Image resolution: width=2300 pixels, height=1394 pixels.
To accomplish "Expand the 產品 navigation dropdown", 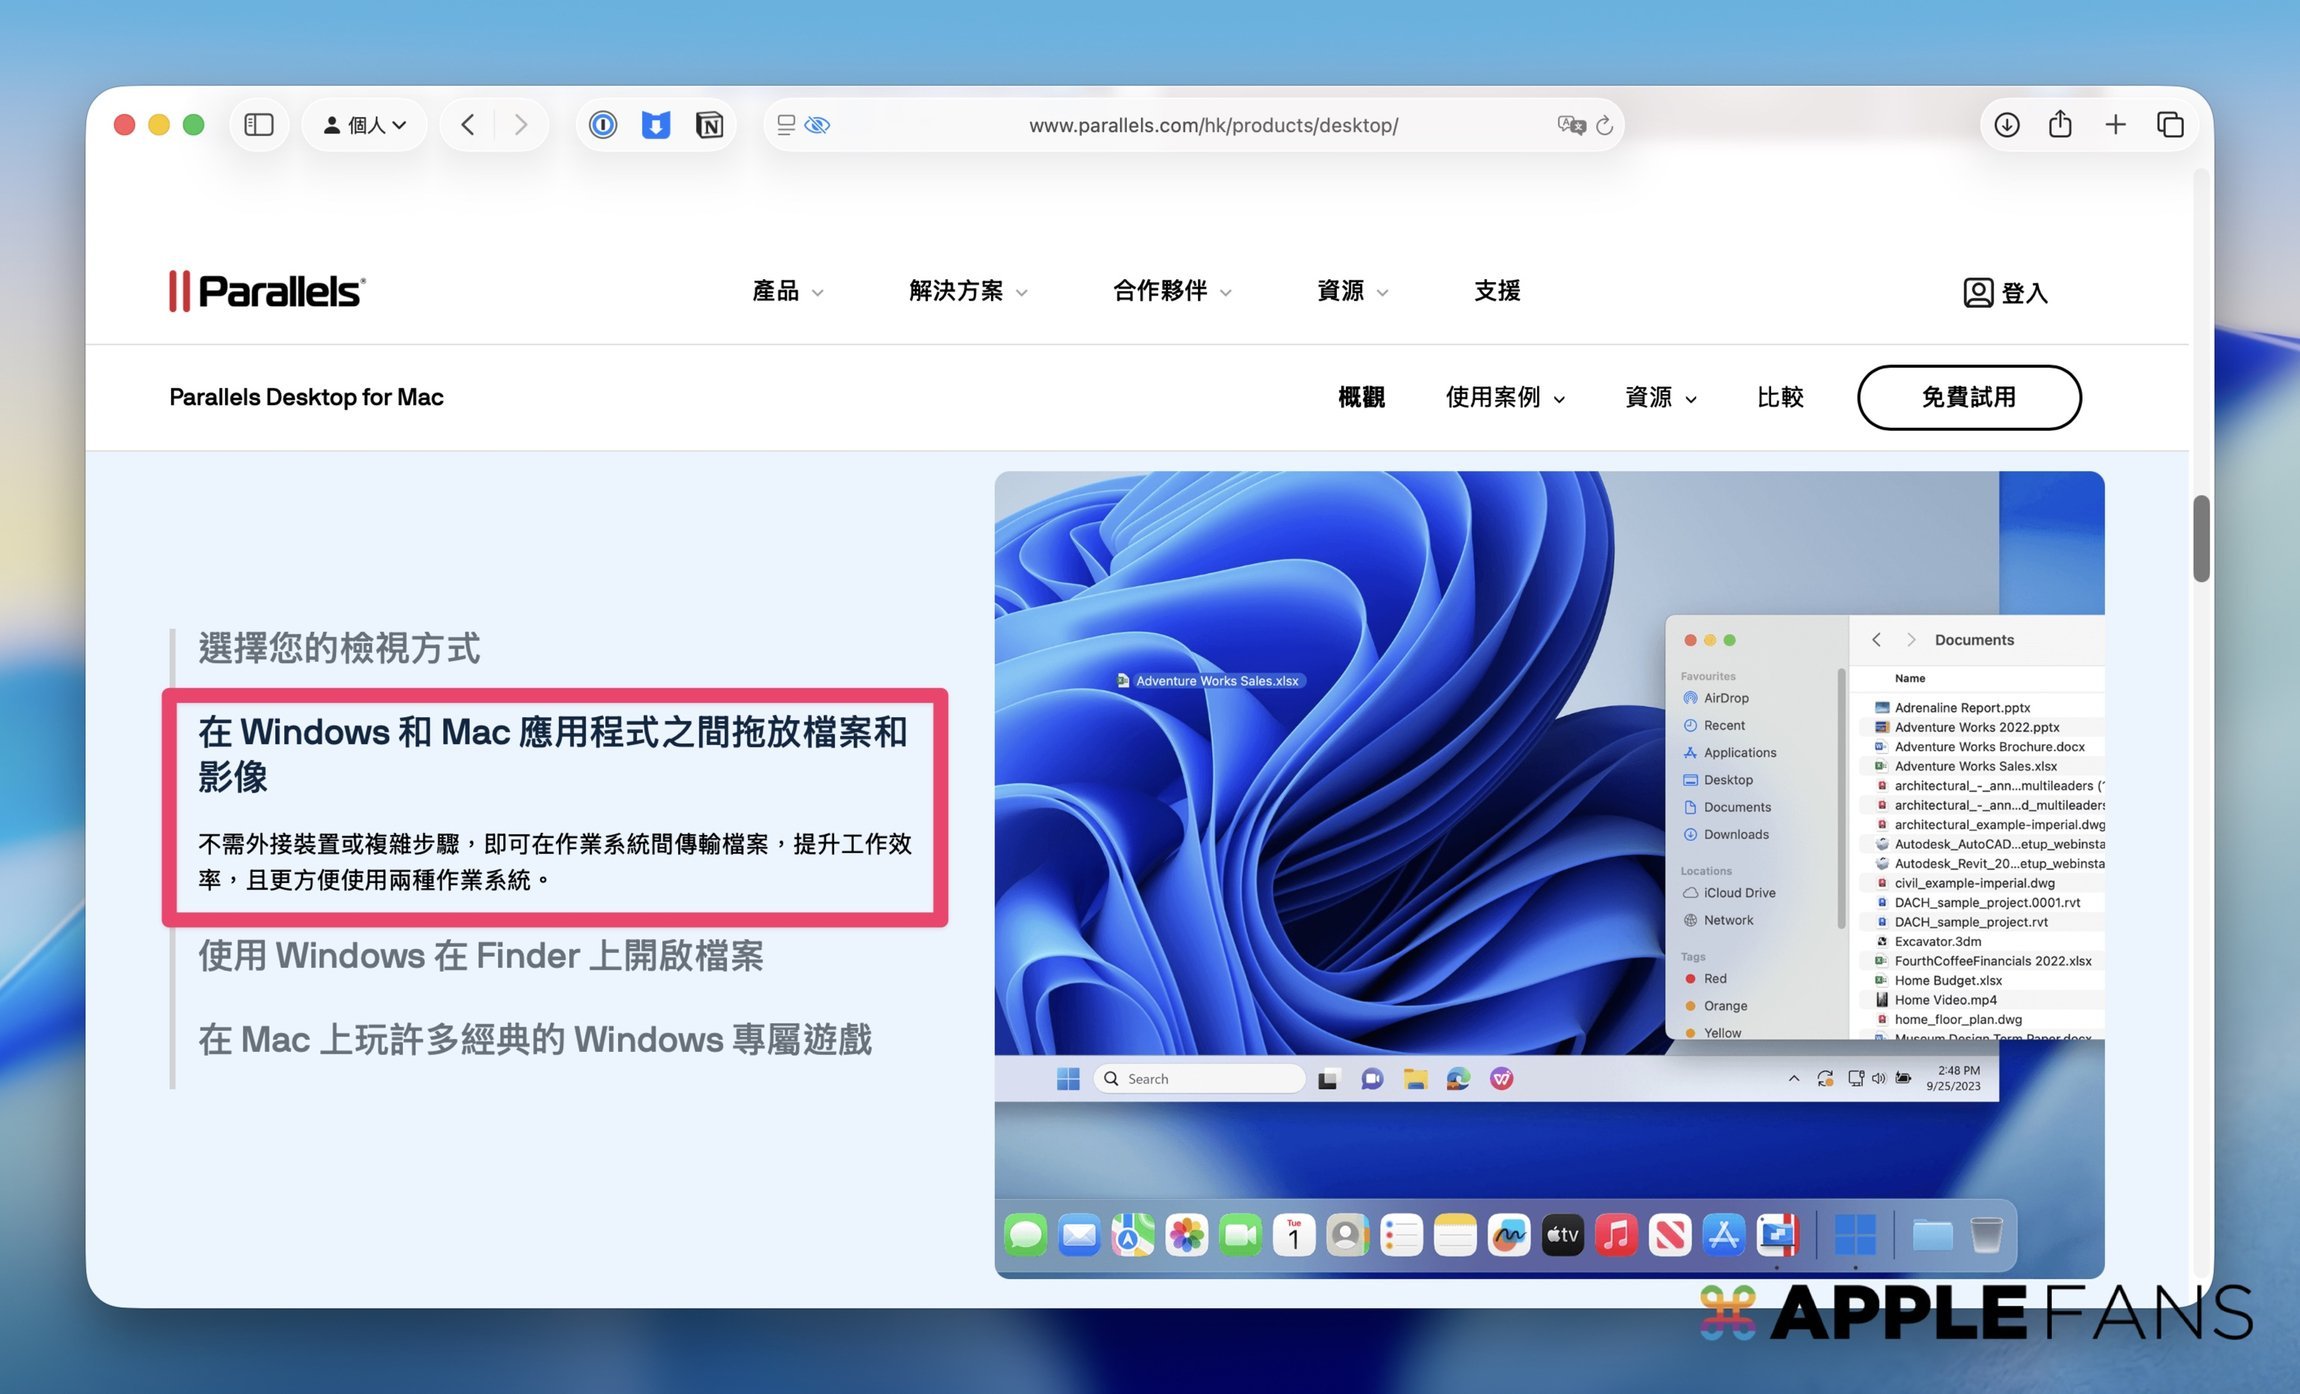I will (x=788, y=291).
